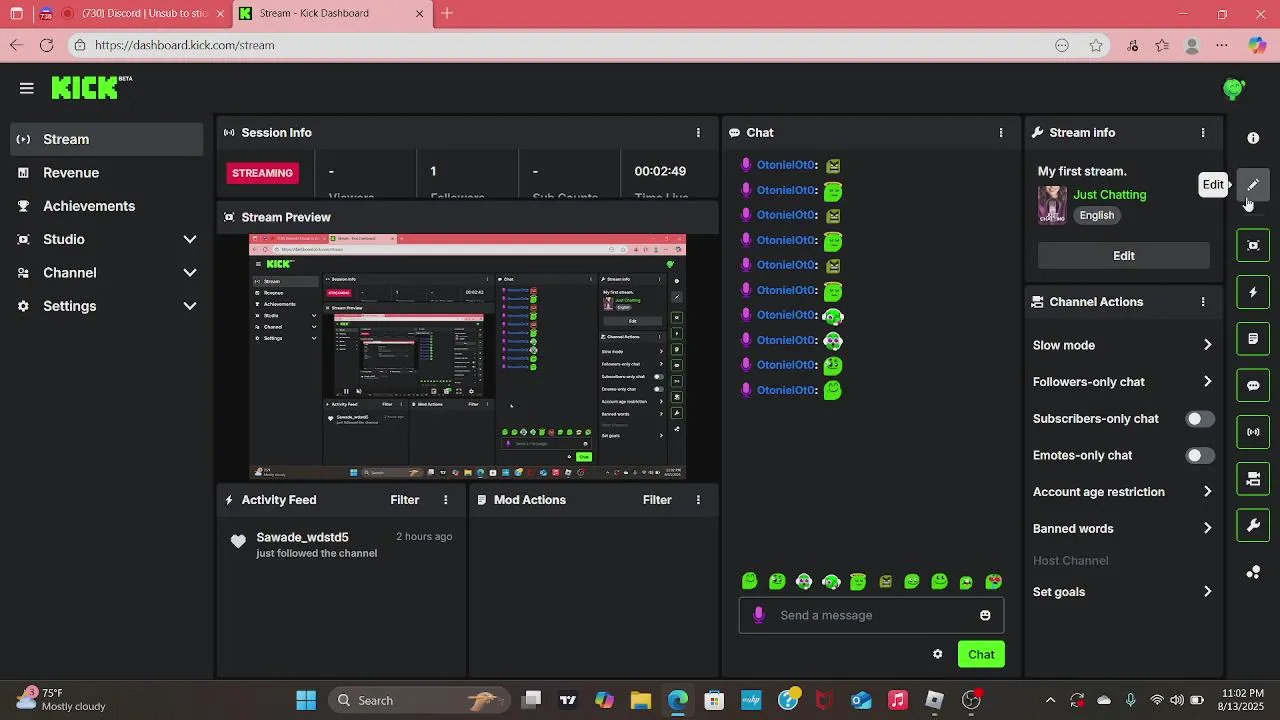Click the Send a message input field
The width and height of the screenshot is (1280, 720).
pos(871,615)
